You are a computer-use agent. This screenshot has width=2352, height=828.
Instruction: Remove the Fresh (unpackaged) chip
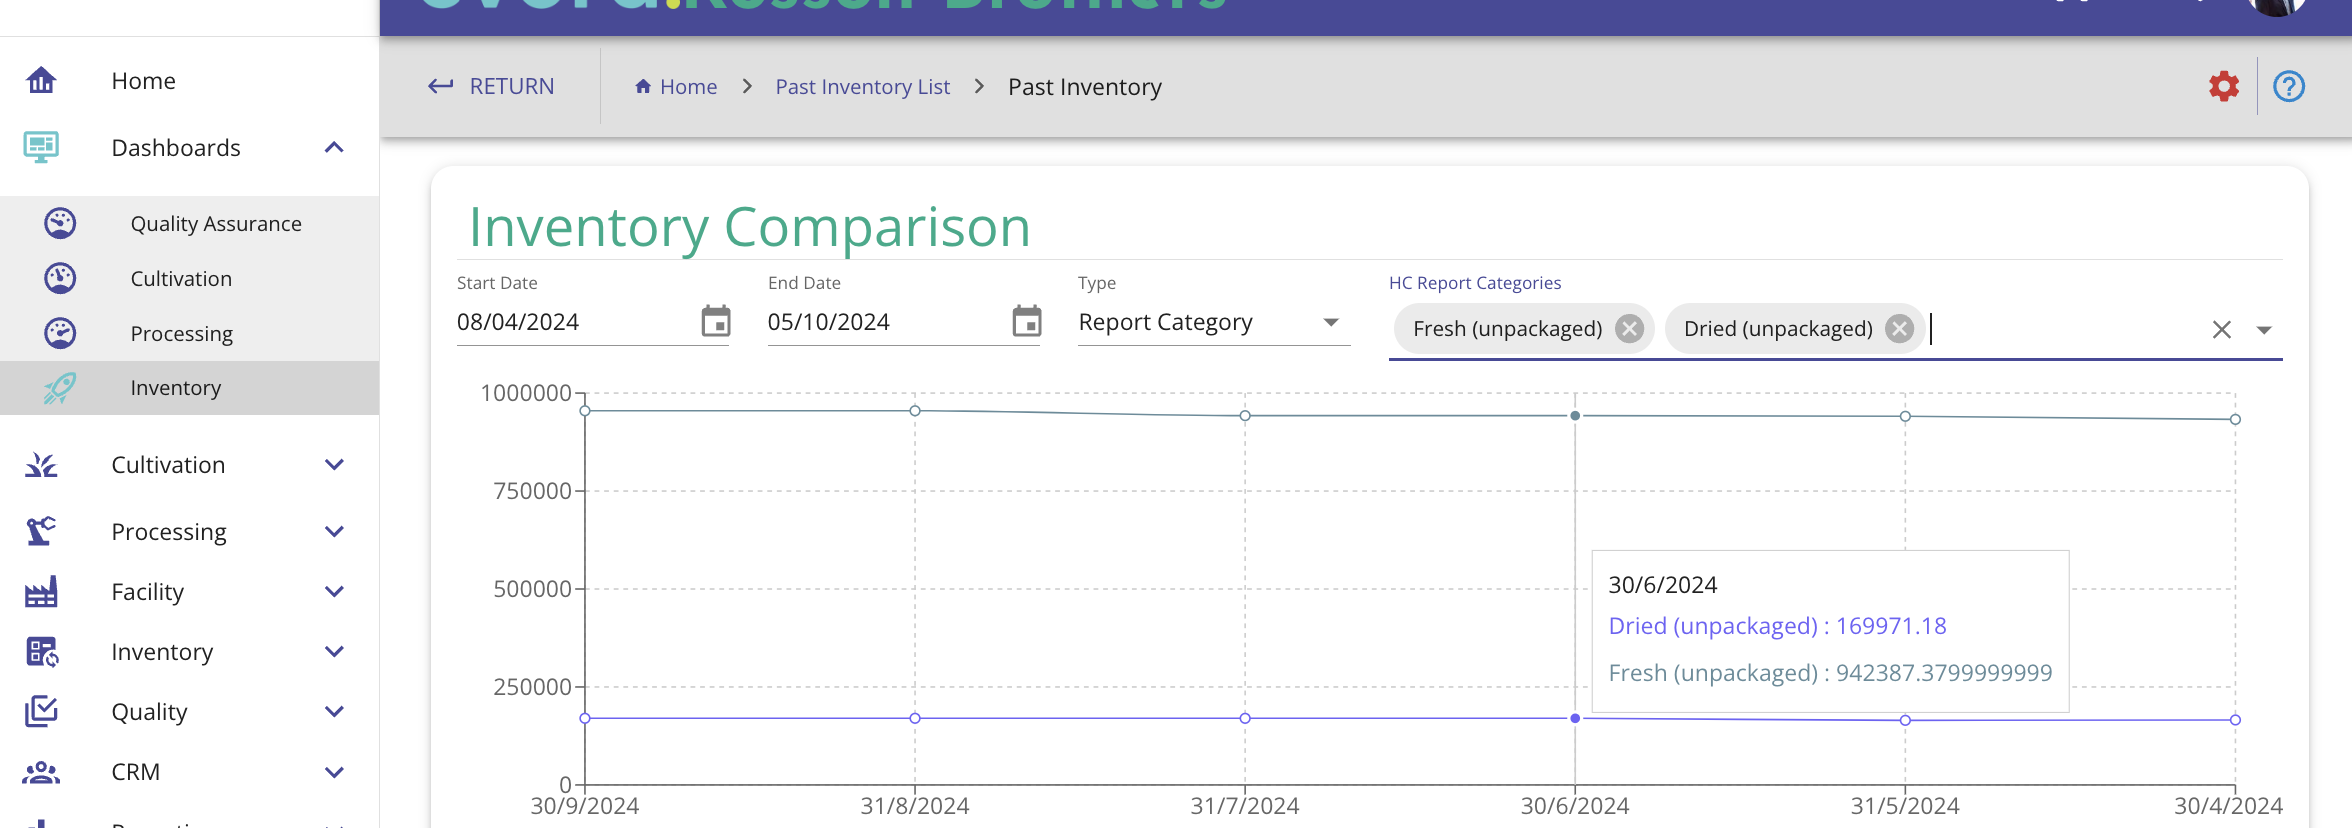(x=1630, y=329)
